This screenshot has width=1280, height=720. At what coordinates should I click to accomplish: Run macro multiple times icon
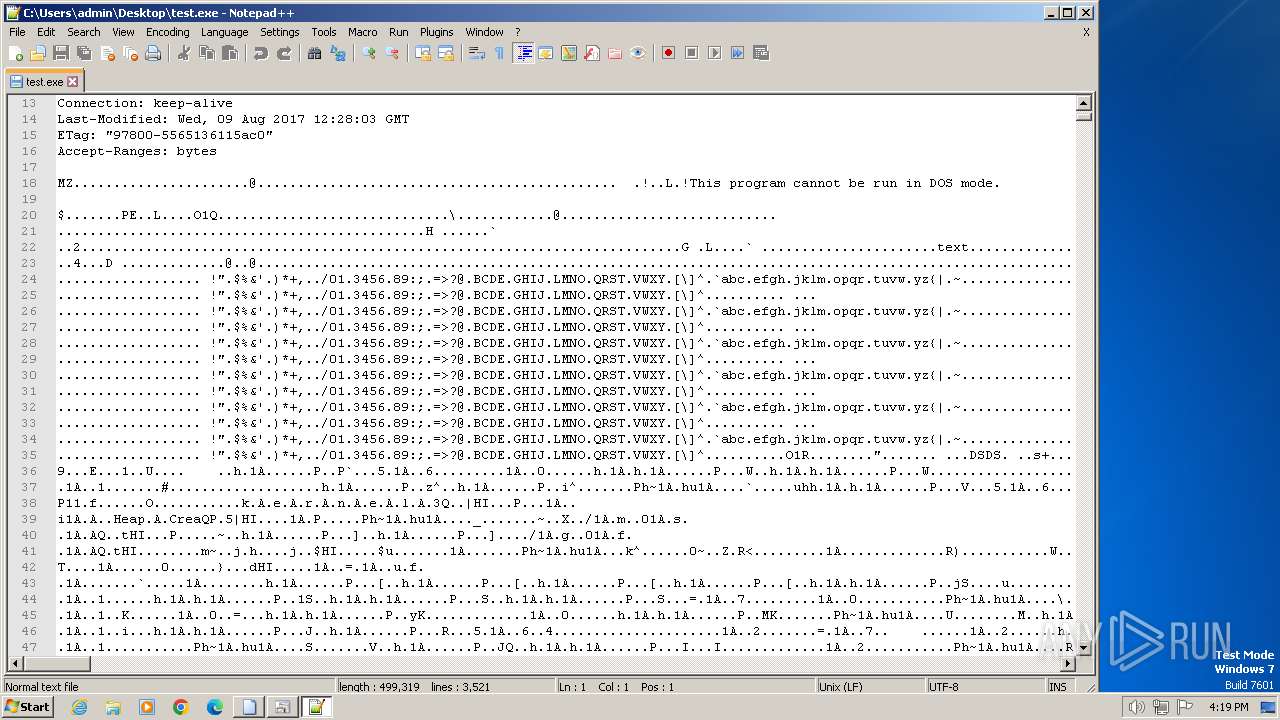click(x=738, y=53)
